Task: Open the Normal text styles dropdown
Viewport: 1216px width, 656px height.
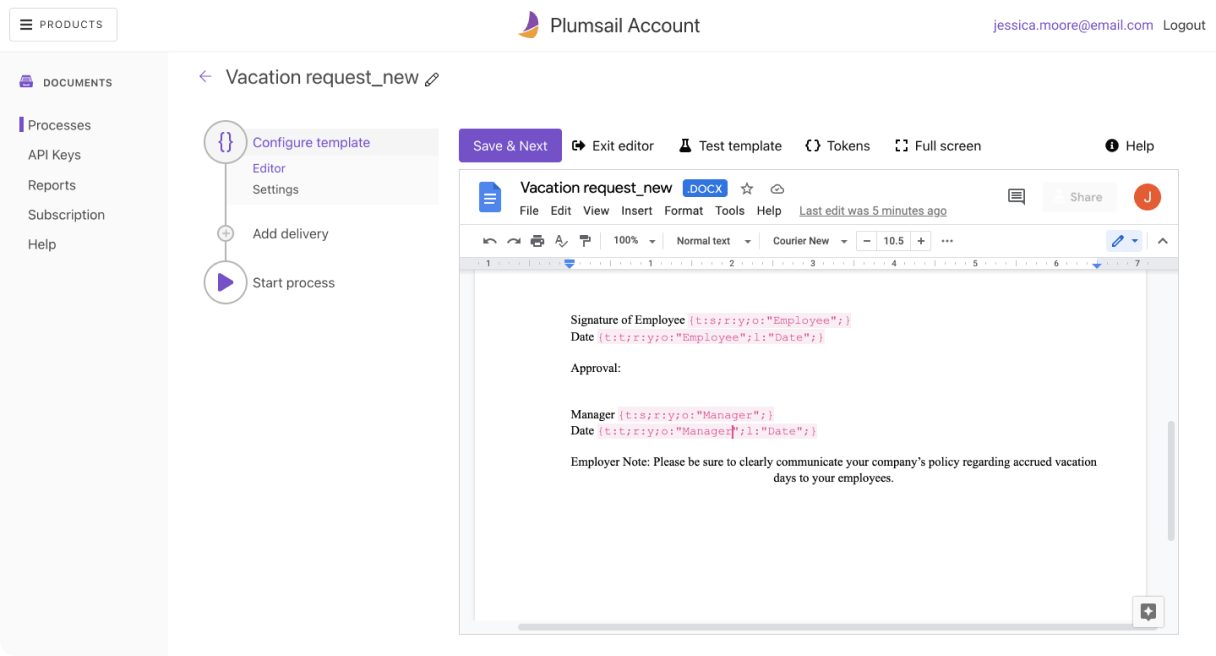Action: [710, 240]
